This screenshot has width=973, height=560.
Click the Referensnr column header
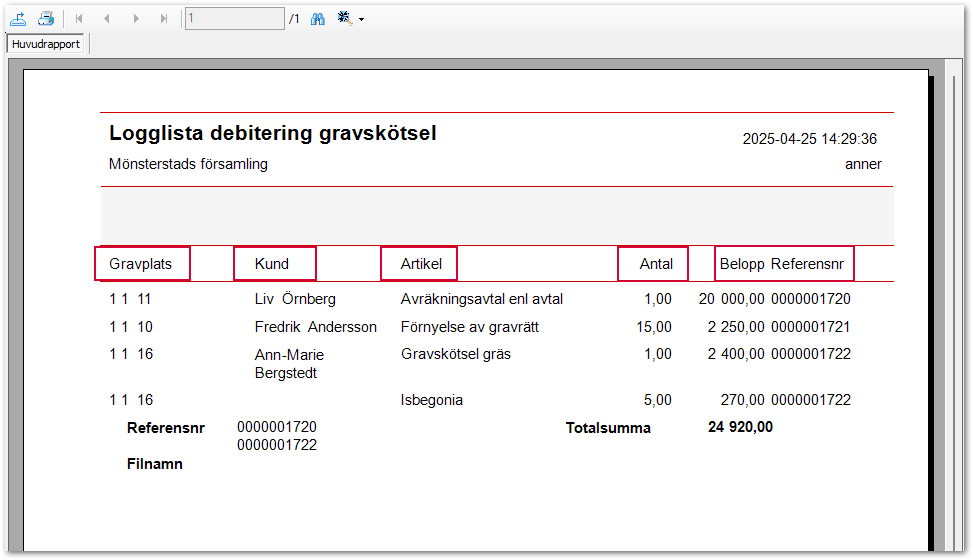click(807, 264)
